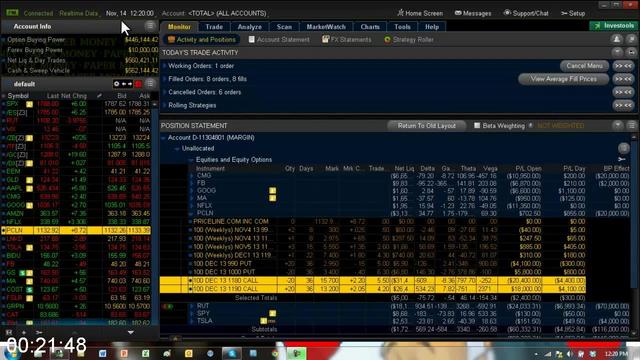Click expand/collapse arrows on Filled Orders row
Viewport: 640px width, 360px height.
(x=623, y=79)
